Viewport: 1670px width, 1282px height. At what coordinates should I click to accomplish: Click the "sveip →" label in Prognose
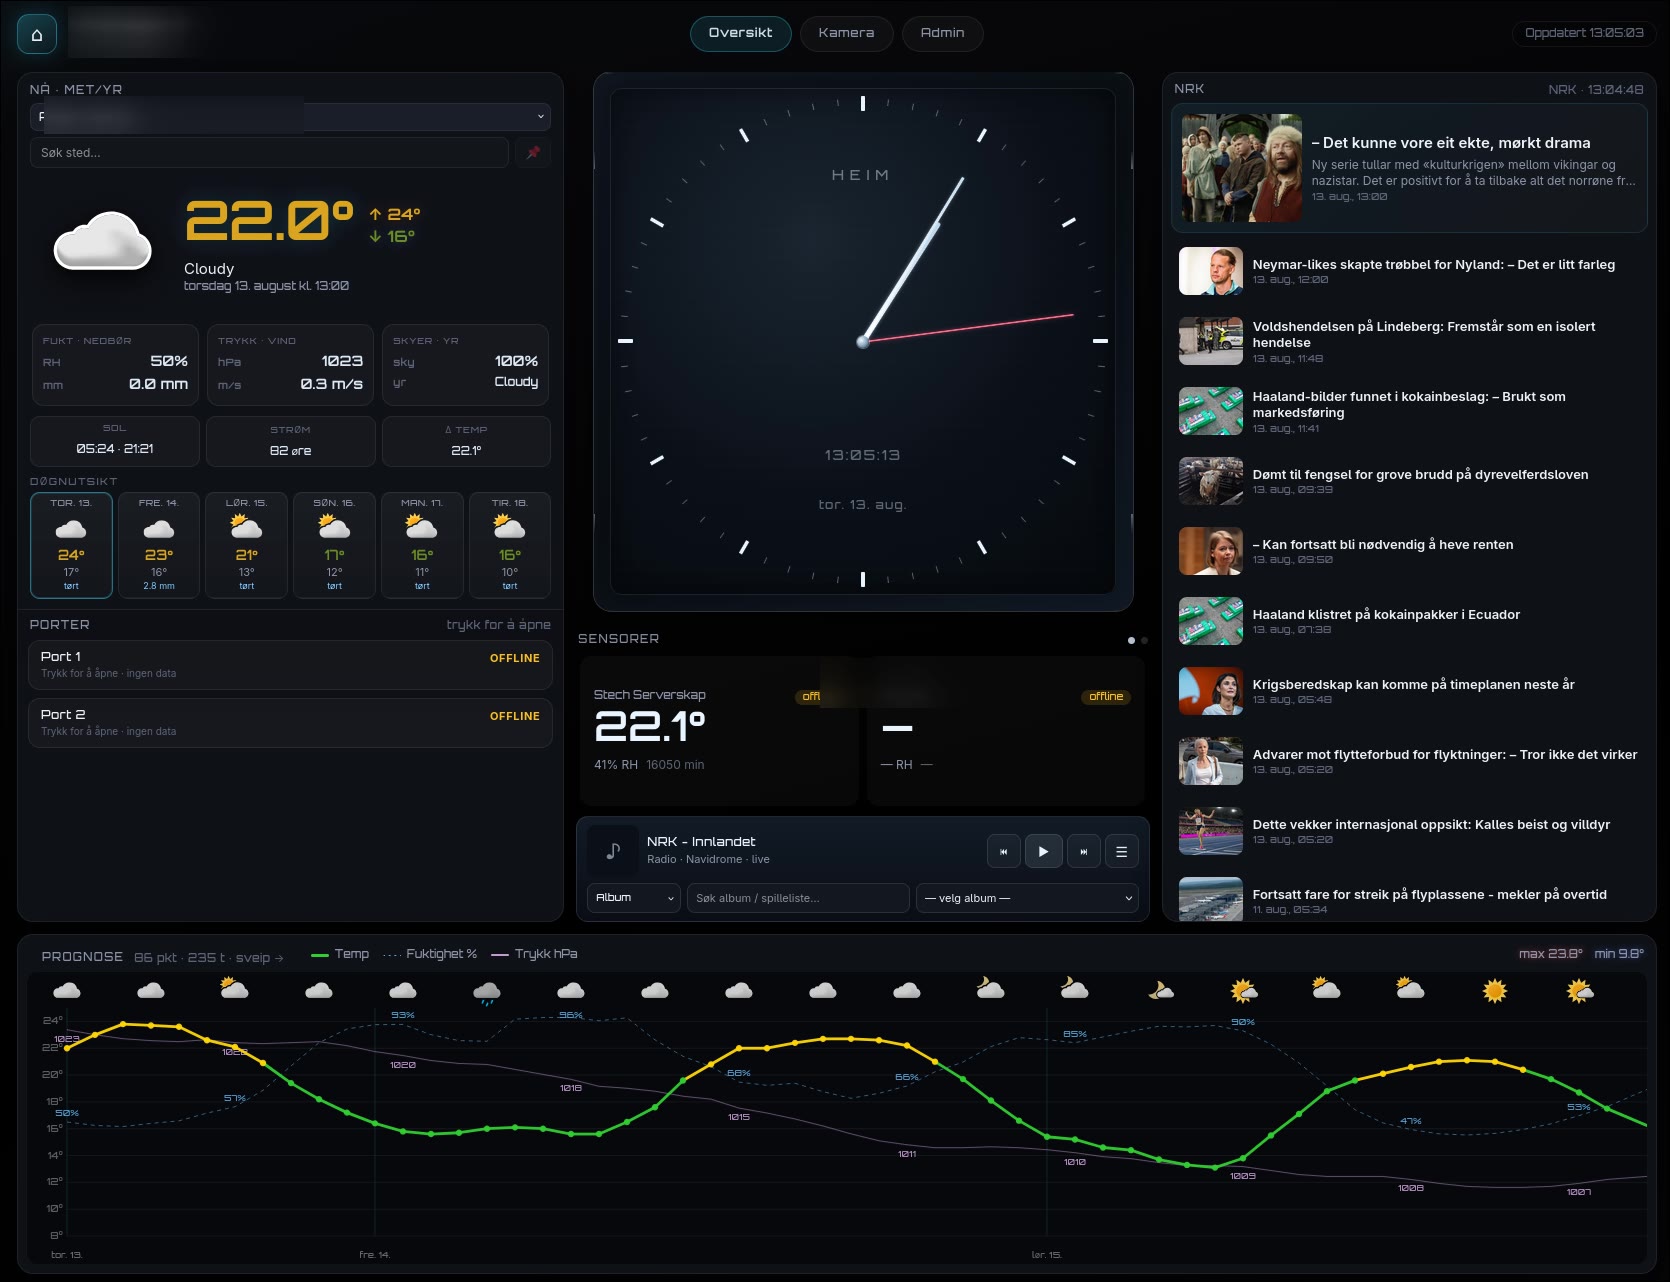coord(259,958)
